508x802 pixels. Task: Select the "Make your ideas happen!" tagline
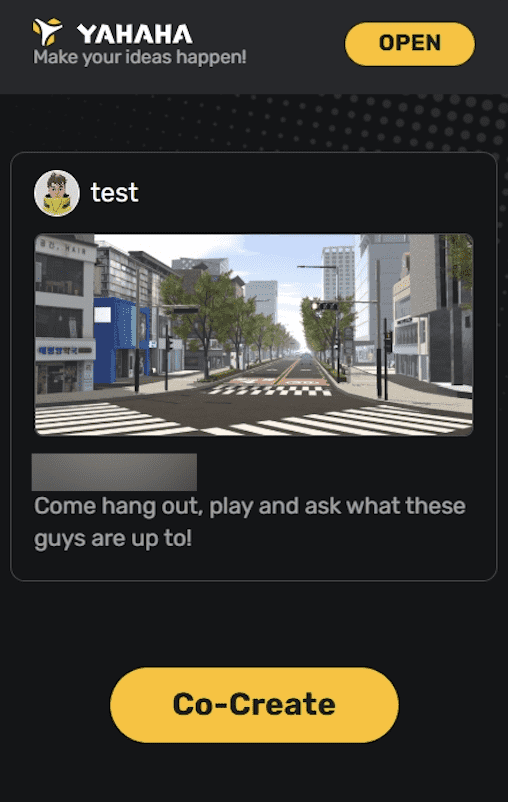coord(140,57)
